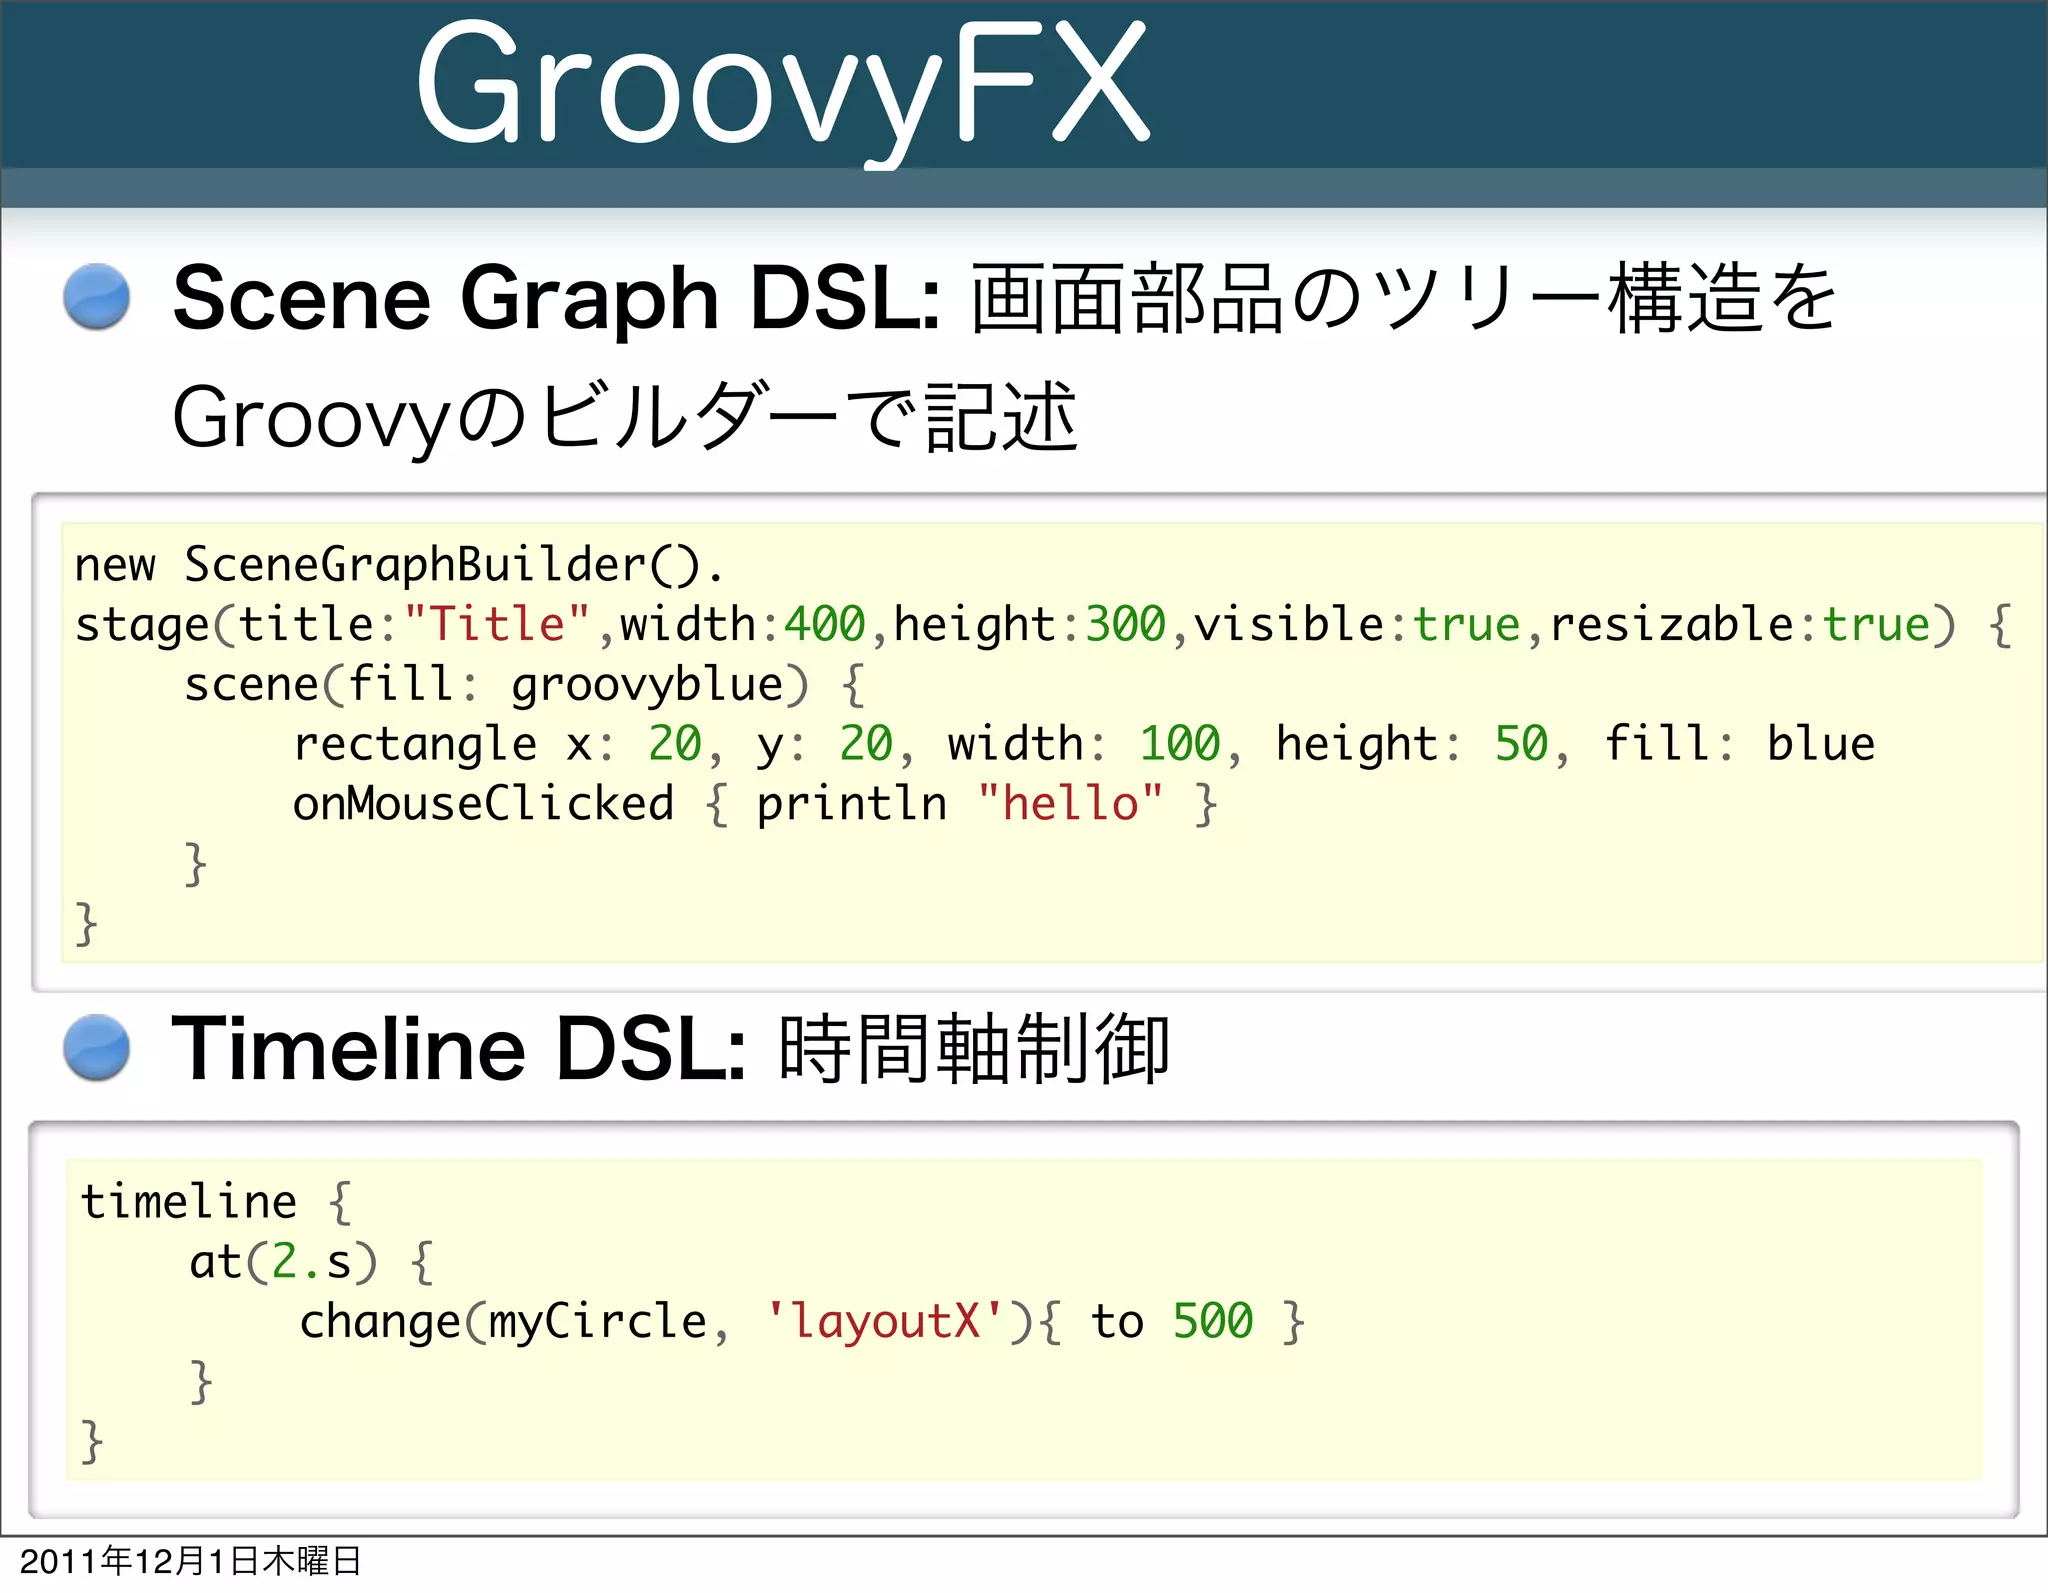Select the 'Scene Graph DSL:' heading text
The width and height of the screenshot is (2048, 1593).
click(556, 299)
